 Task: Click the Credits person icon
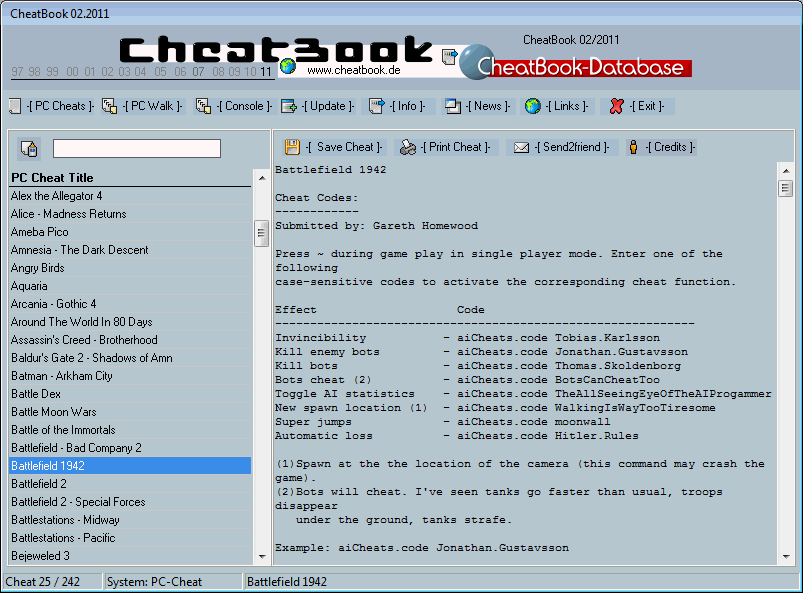tap(633, 147)
